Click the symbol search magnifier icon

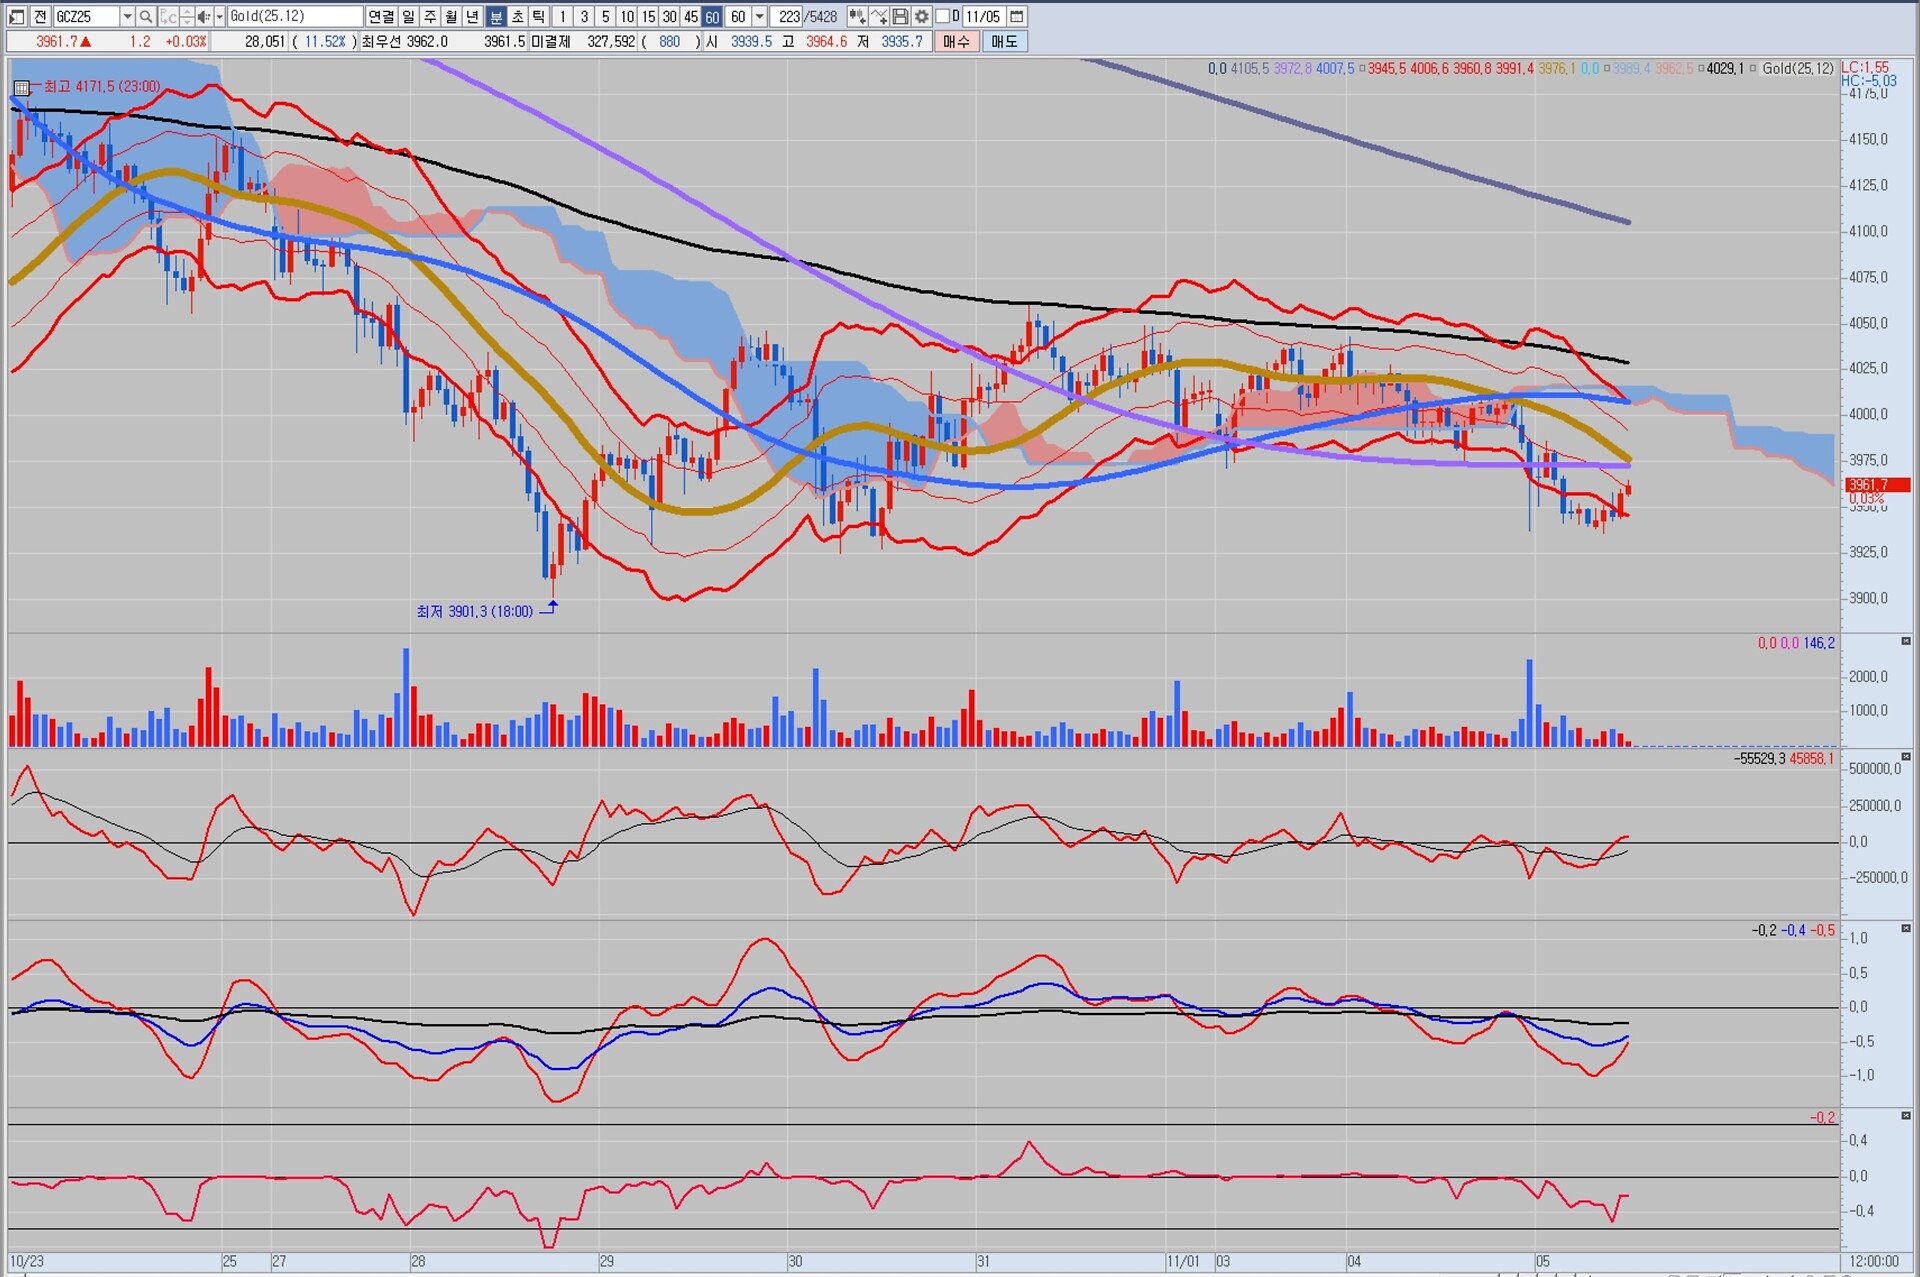(x=146, y=17)
